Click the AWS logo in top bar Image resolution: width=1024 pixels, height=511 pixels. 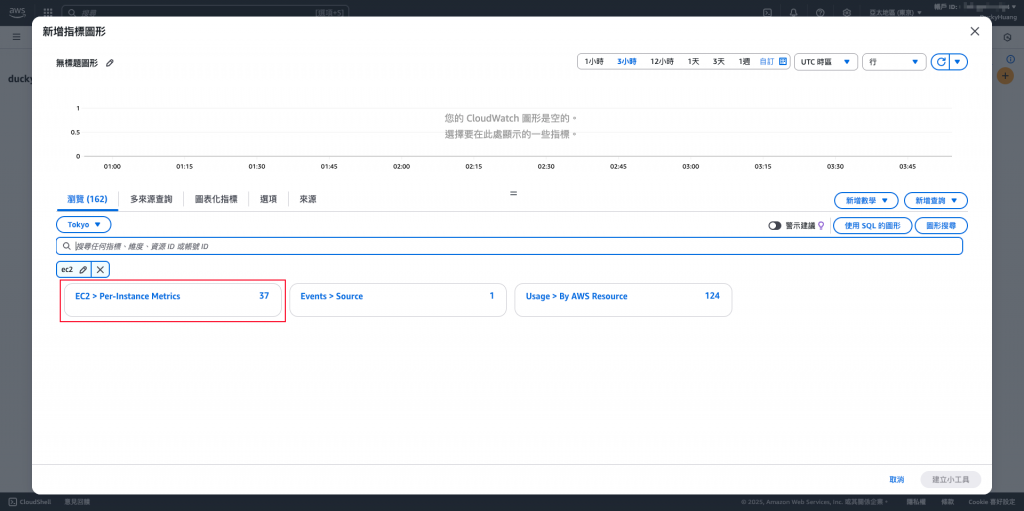17,12
